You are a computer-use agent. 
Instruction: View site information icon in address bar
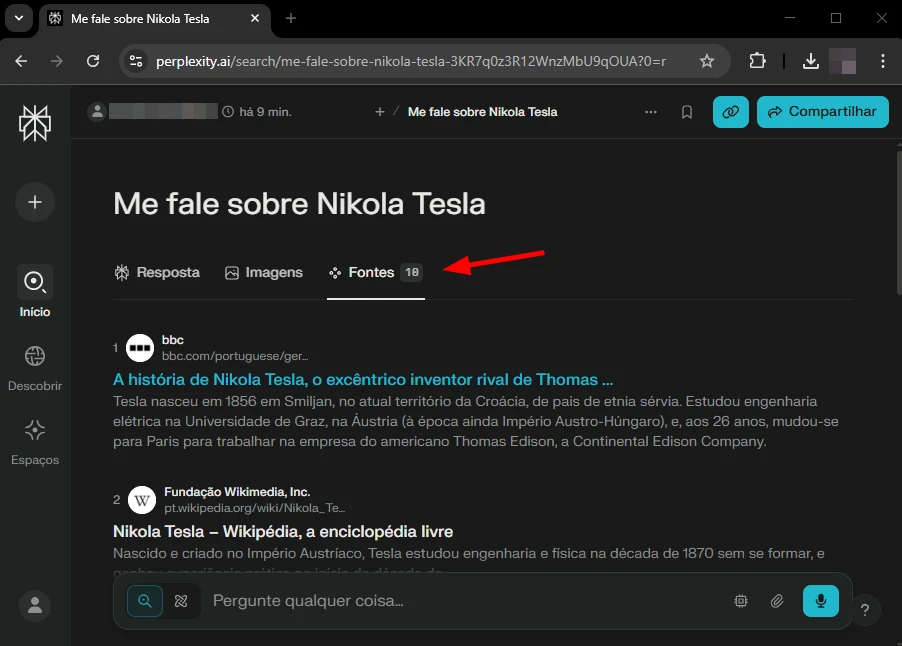click(x=136, y=61)
